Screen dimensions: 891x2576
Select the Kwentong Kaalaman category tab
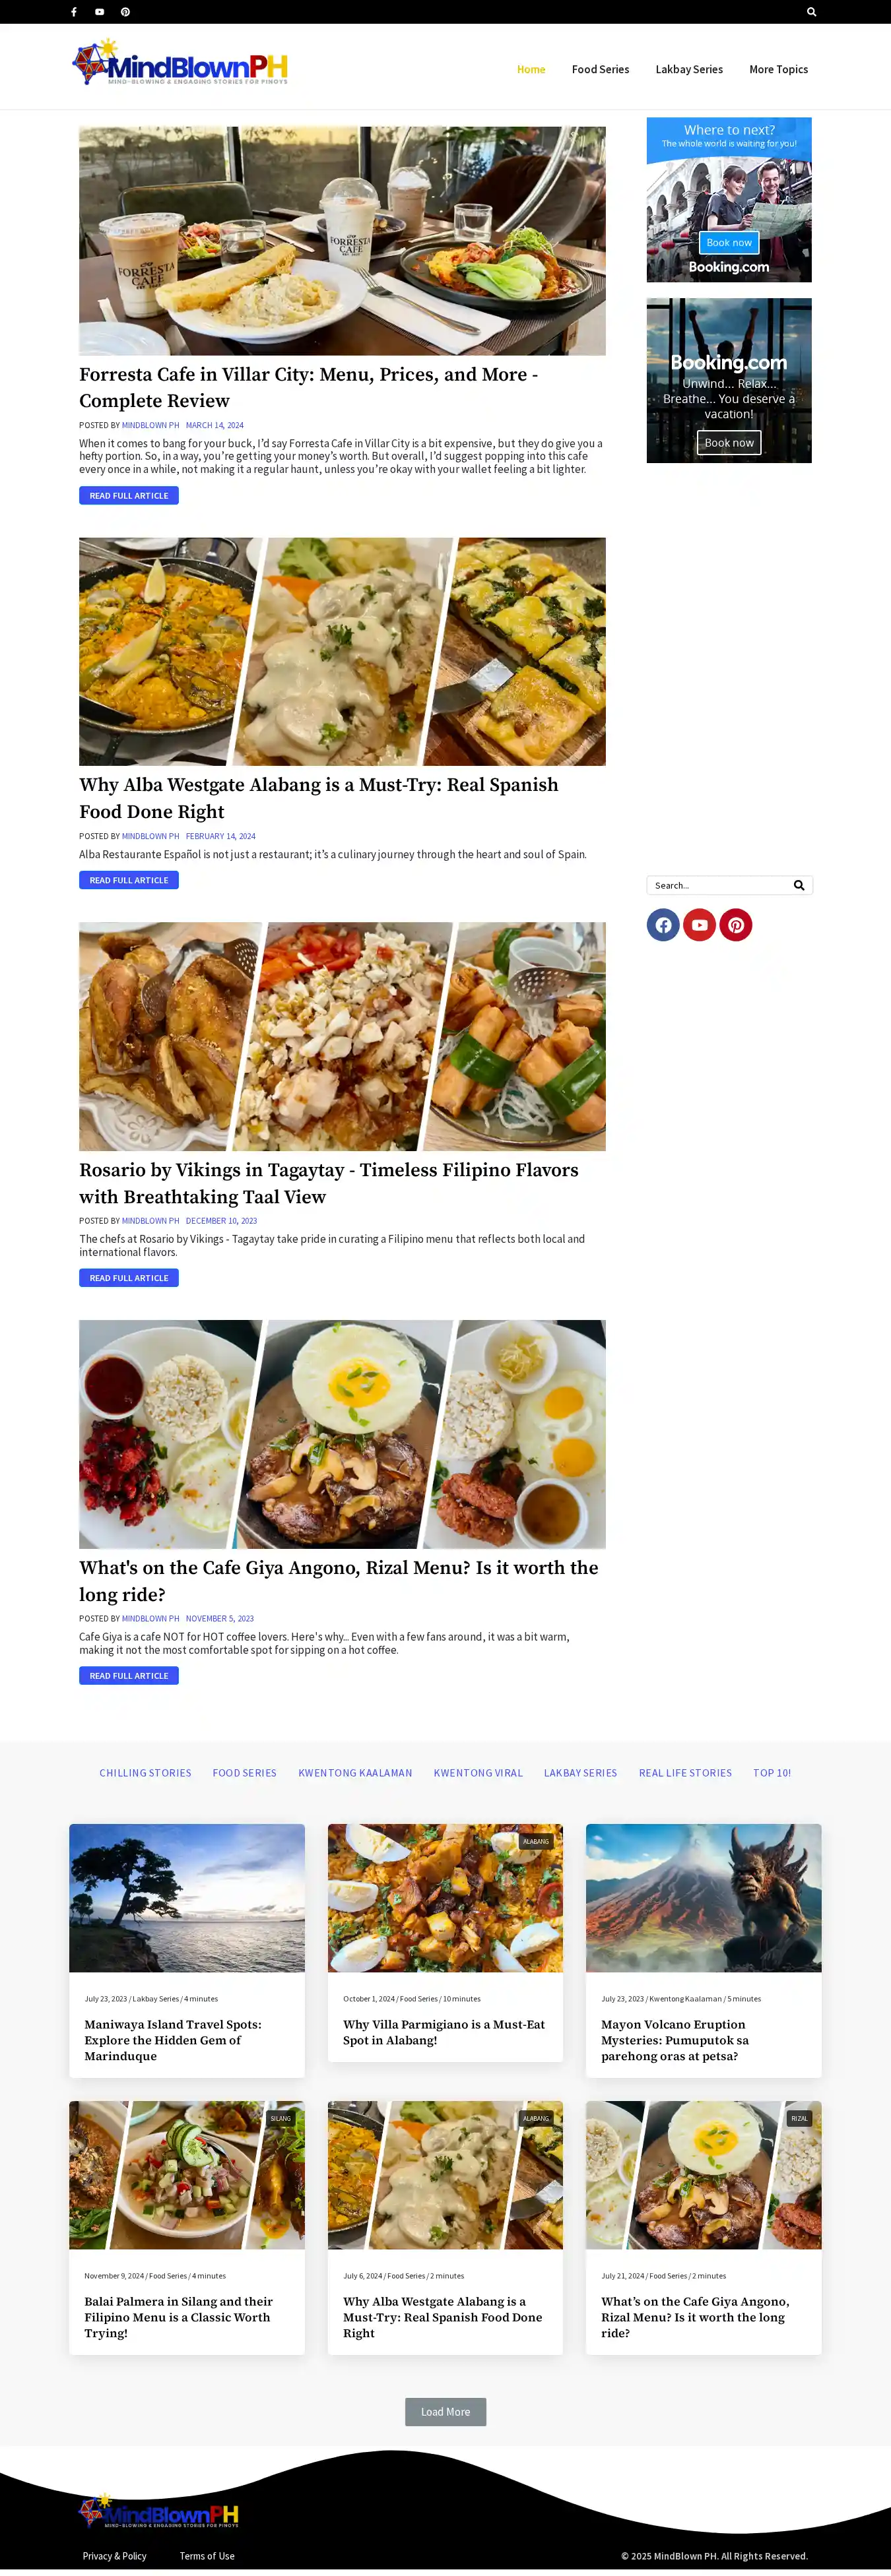355,1773
